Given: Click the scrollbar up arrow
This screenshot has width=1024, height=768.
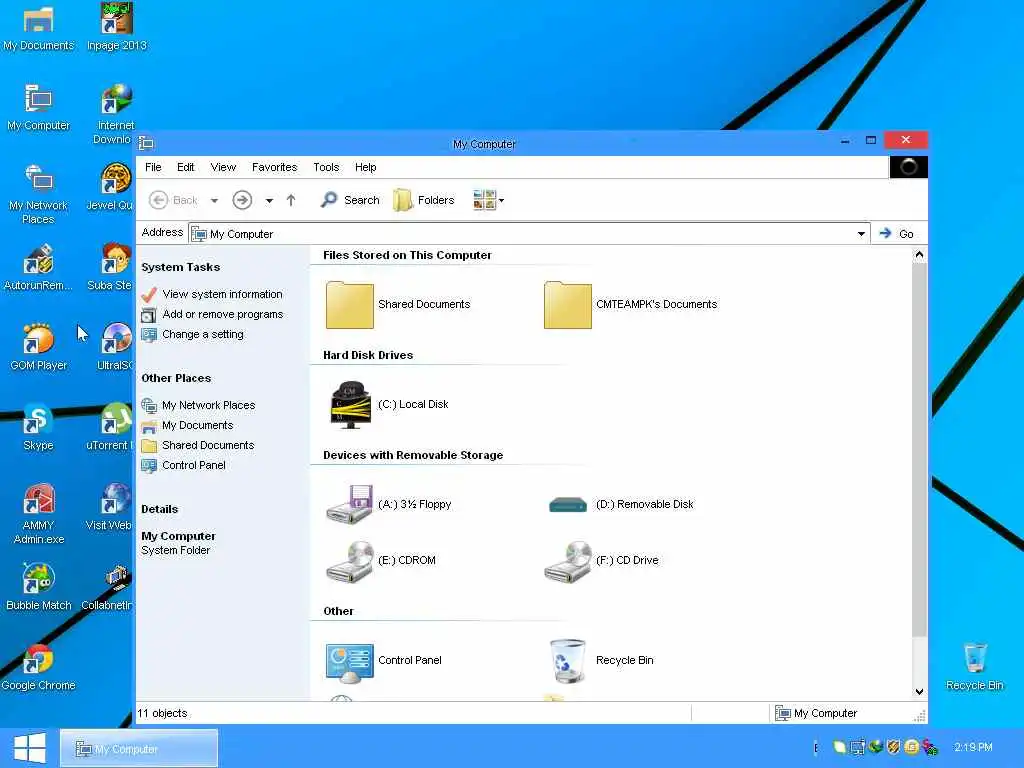Looking at the screenshot, I should [x=920, y=255].
